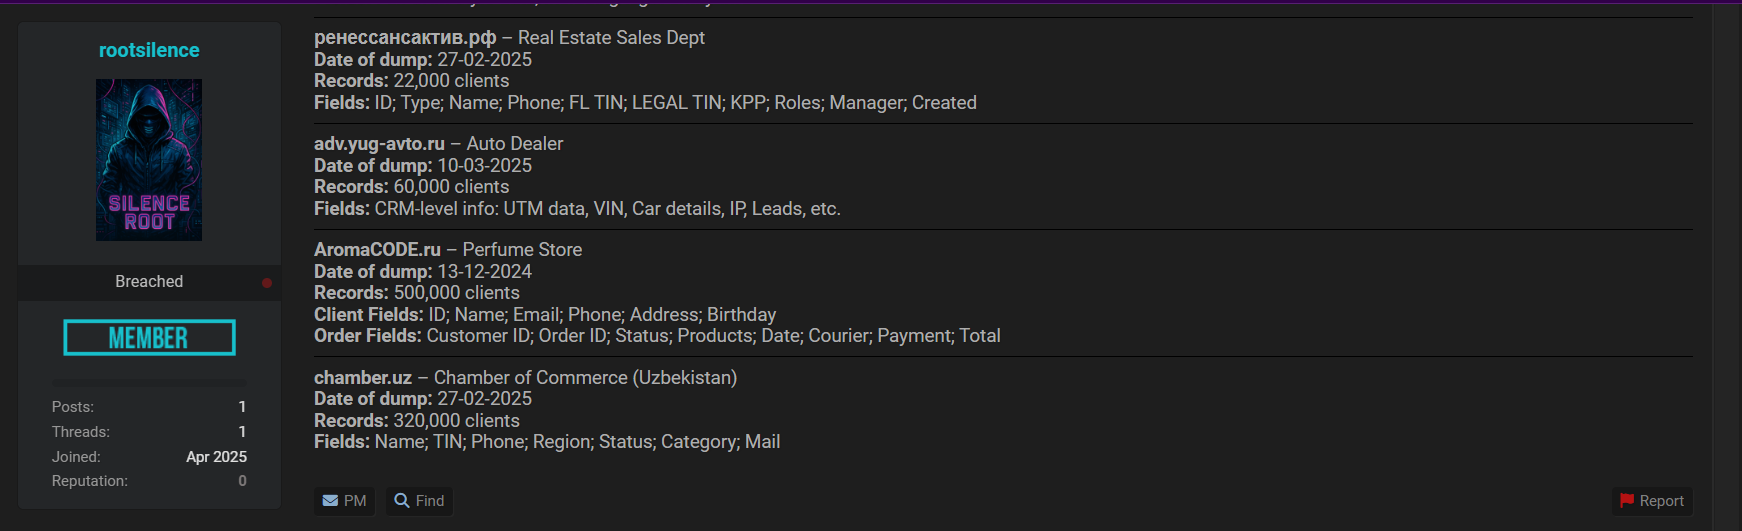Open the Posts count value
This screenshot has width=1742, height=531.
[242, 407]
